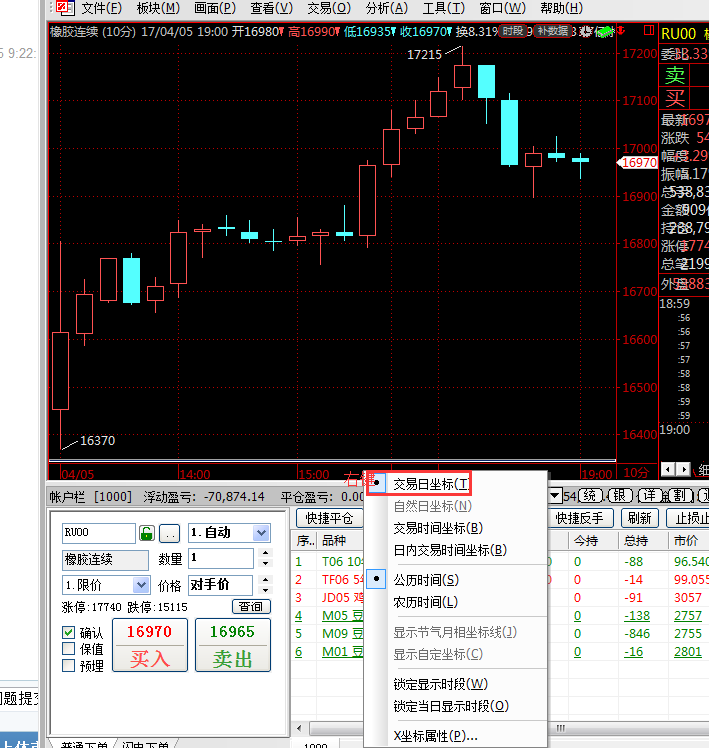Click the 买入 16970 buy button
This screenshot has width=709, height=748.
[x=150, y=645]
